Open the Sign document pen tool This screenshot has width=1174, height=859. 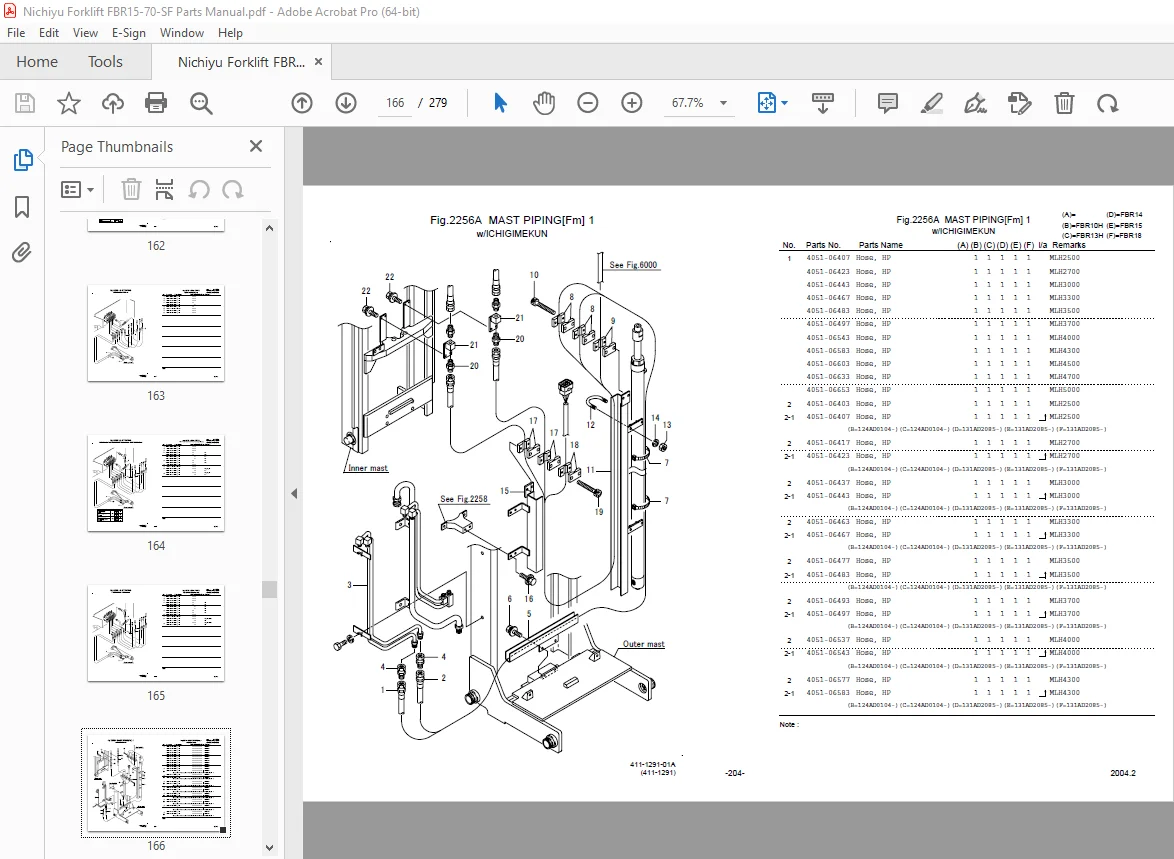pyautogui.click(x=975, y=103)
